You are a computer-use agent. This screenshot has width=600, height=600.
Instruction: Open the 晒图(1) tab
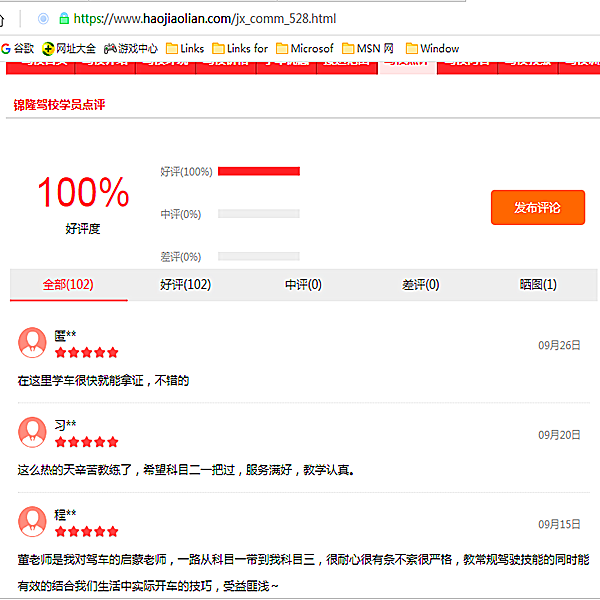(538, 285)
